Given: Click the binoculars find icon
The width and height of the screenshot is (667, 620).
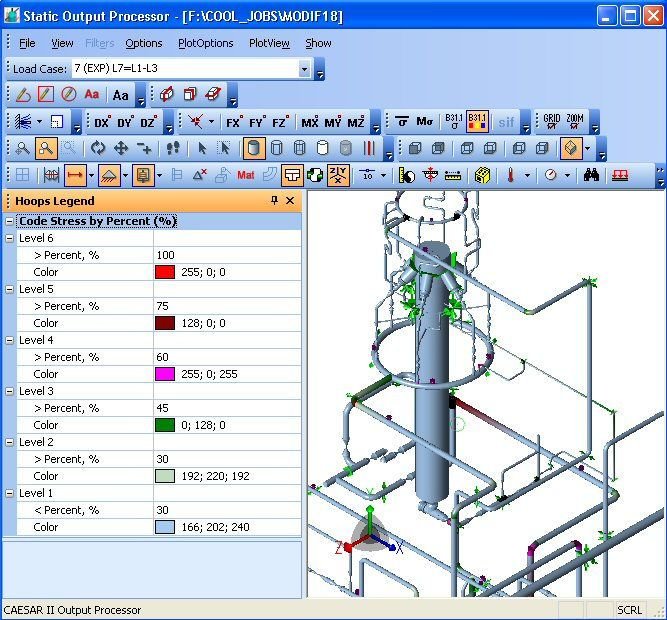Looking at the screenshot, I should point(591,175).
